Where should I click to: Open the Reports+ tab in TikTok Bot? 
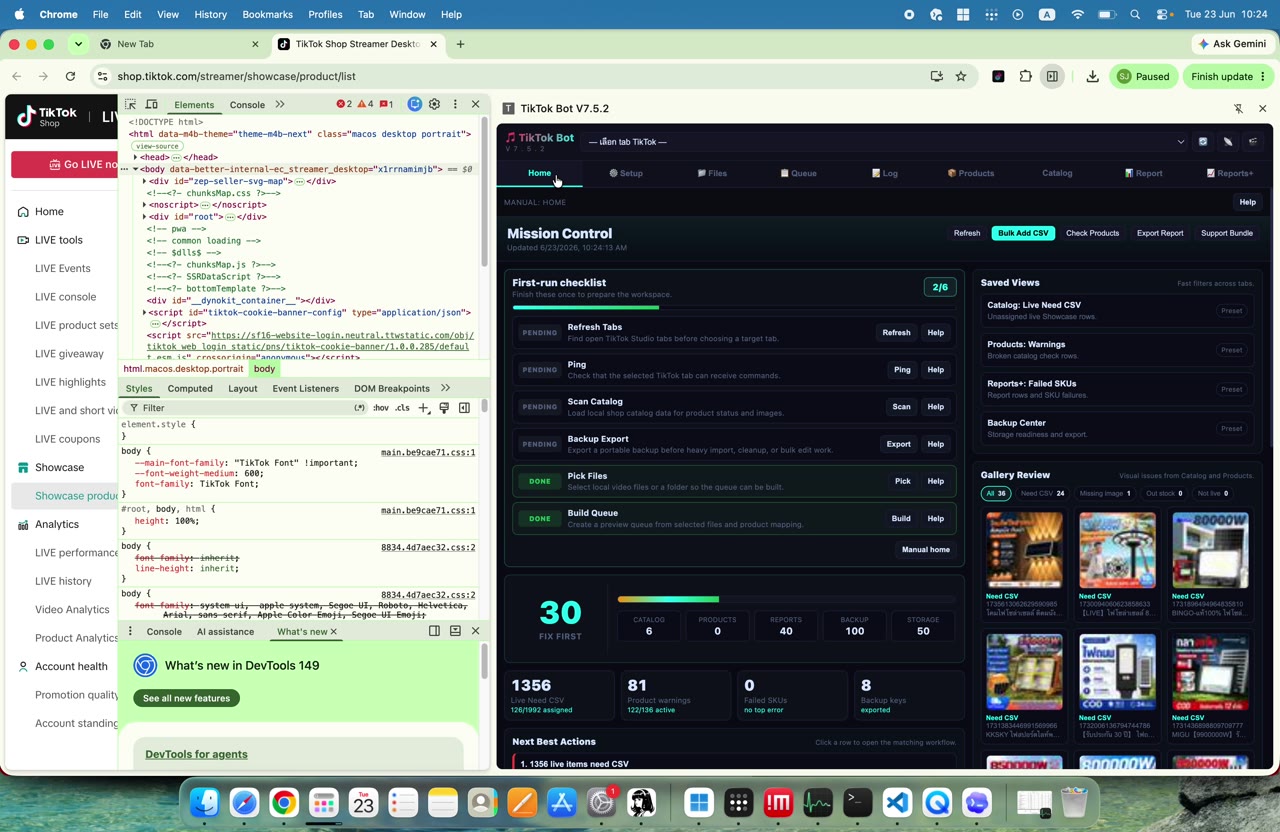1230,173
